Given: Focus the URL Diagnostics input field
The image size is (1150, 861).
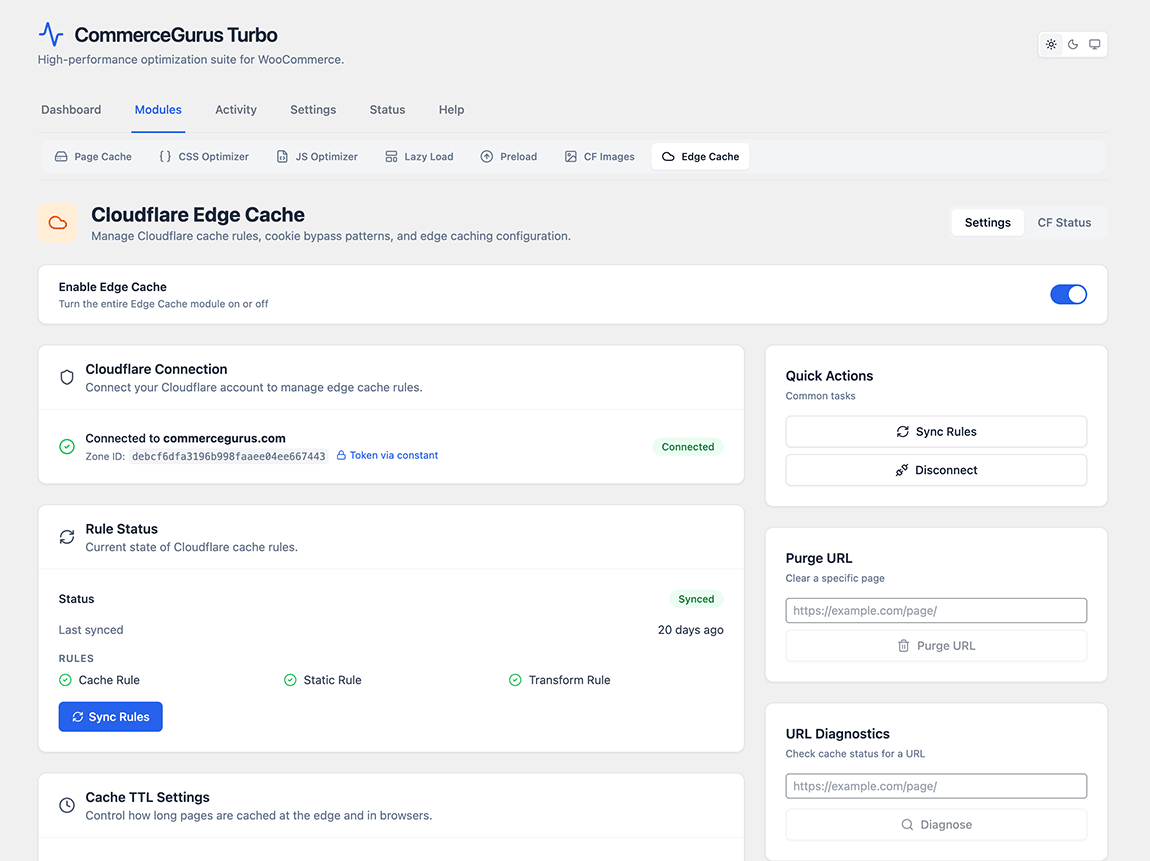Looking at the screenshot, I should [x=936, y=786].
